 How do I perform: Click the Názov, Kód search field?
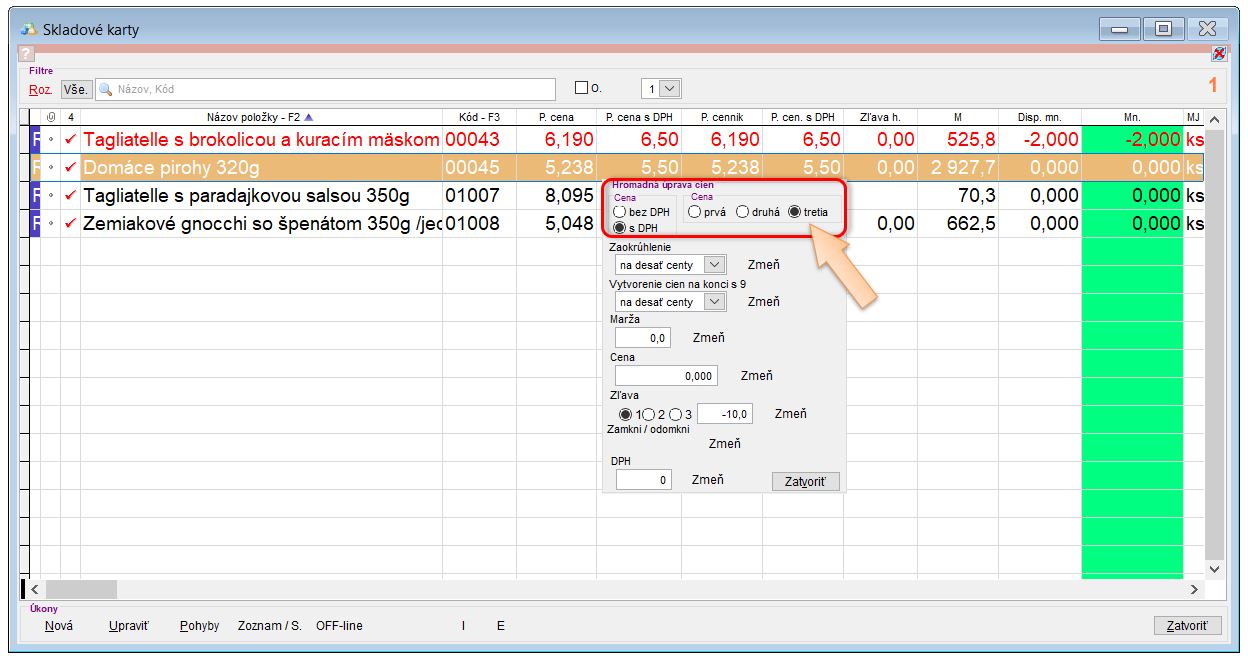pyautogui.click(x=330, y=89)
